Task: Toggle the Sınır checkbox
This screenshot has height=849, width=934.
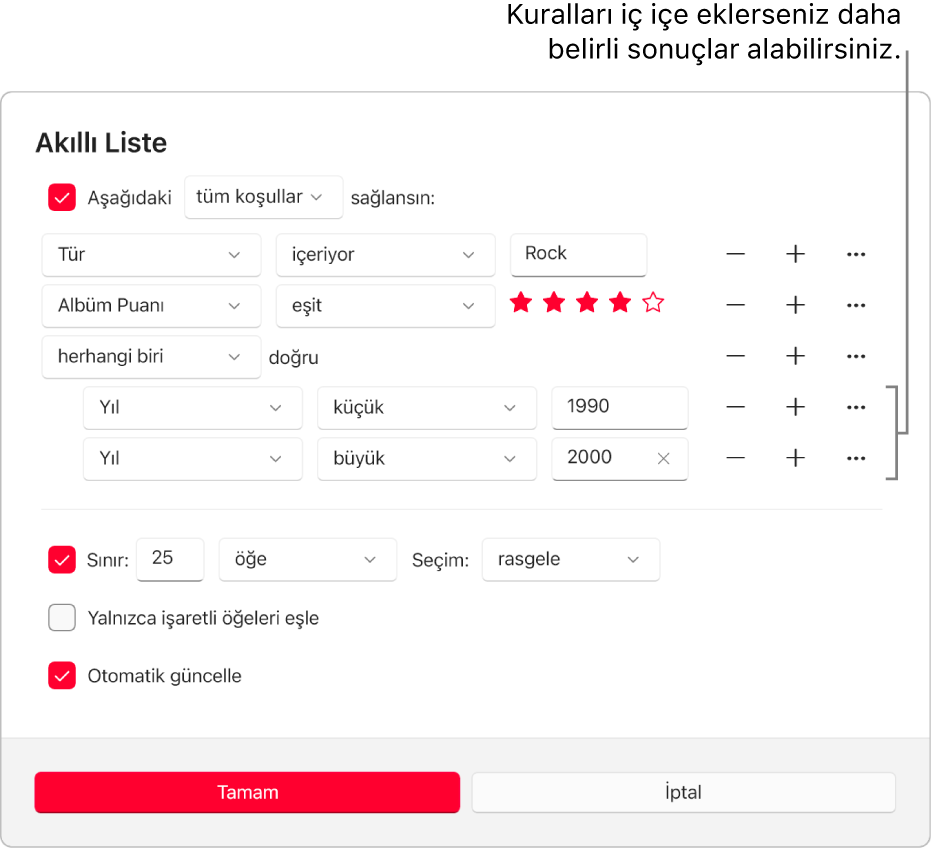Action: (62, 559)
